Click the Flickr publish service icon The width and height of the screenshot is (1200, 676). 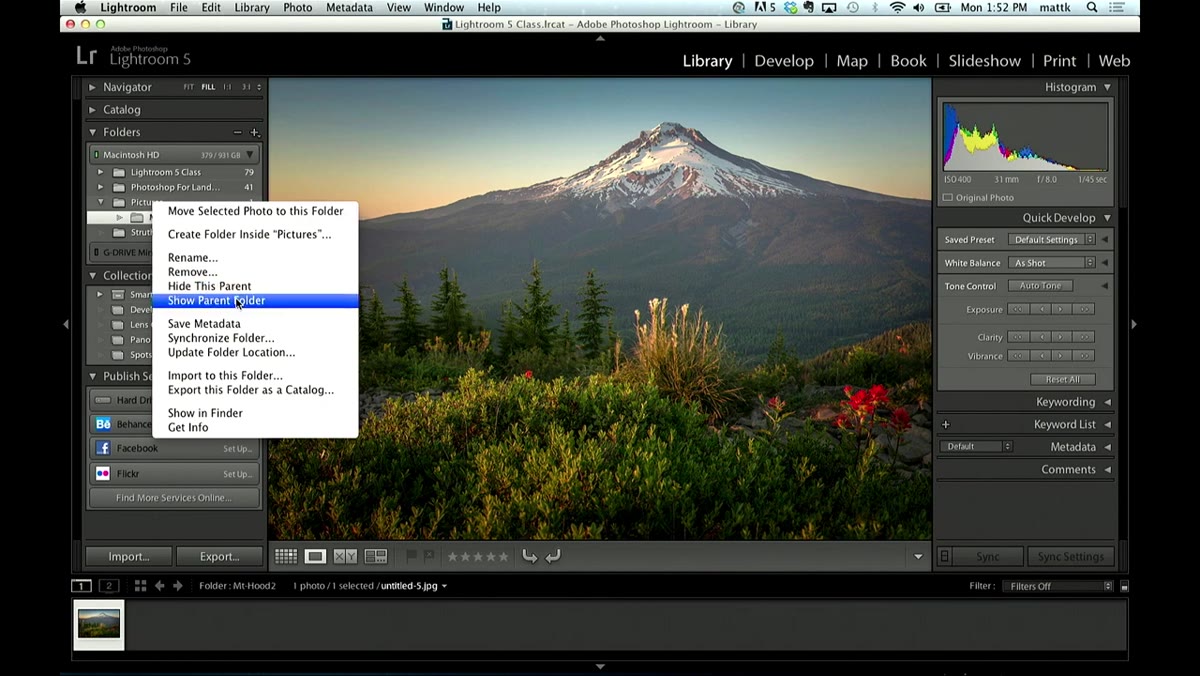tap(103, 473)
